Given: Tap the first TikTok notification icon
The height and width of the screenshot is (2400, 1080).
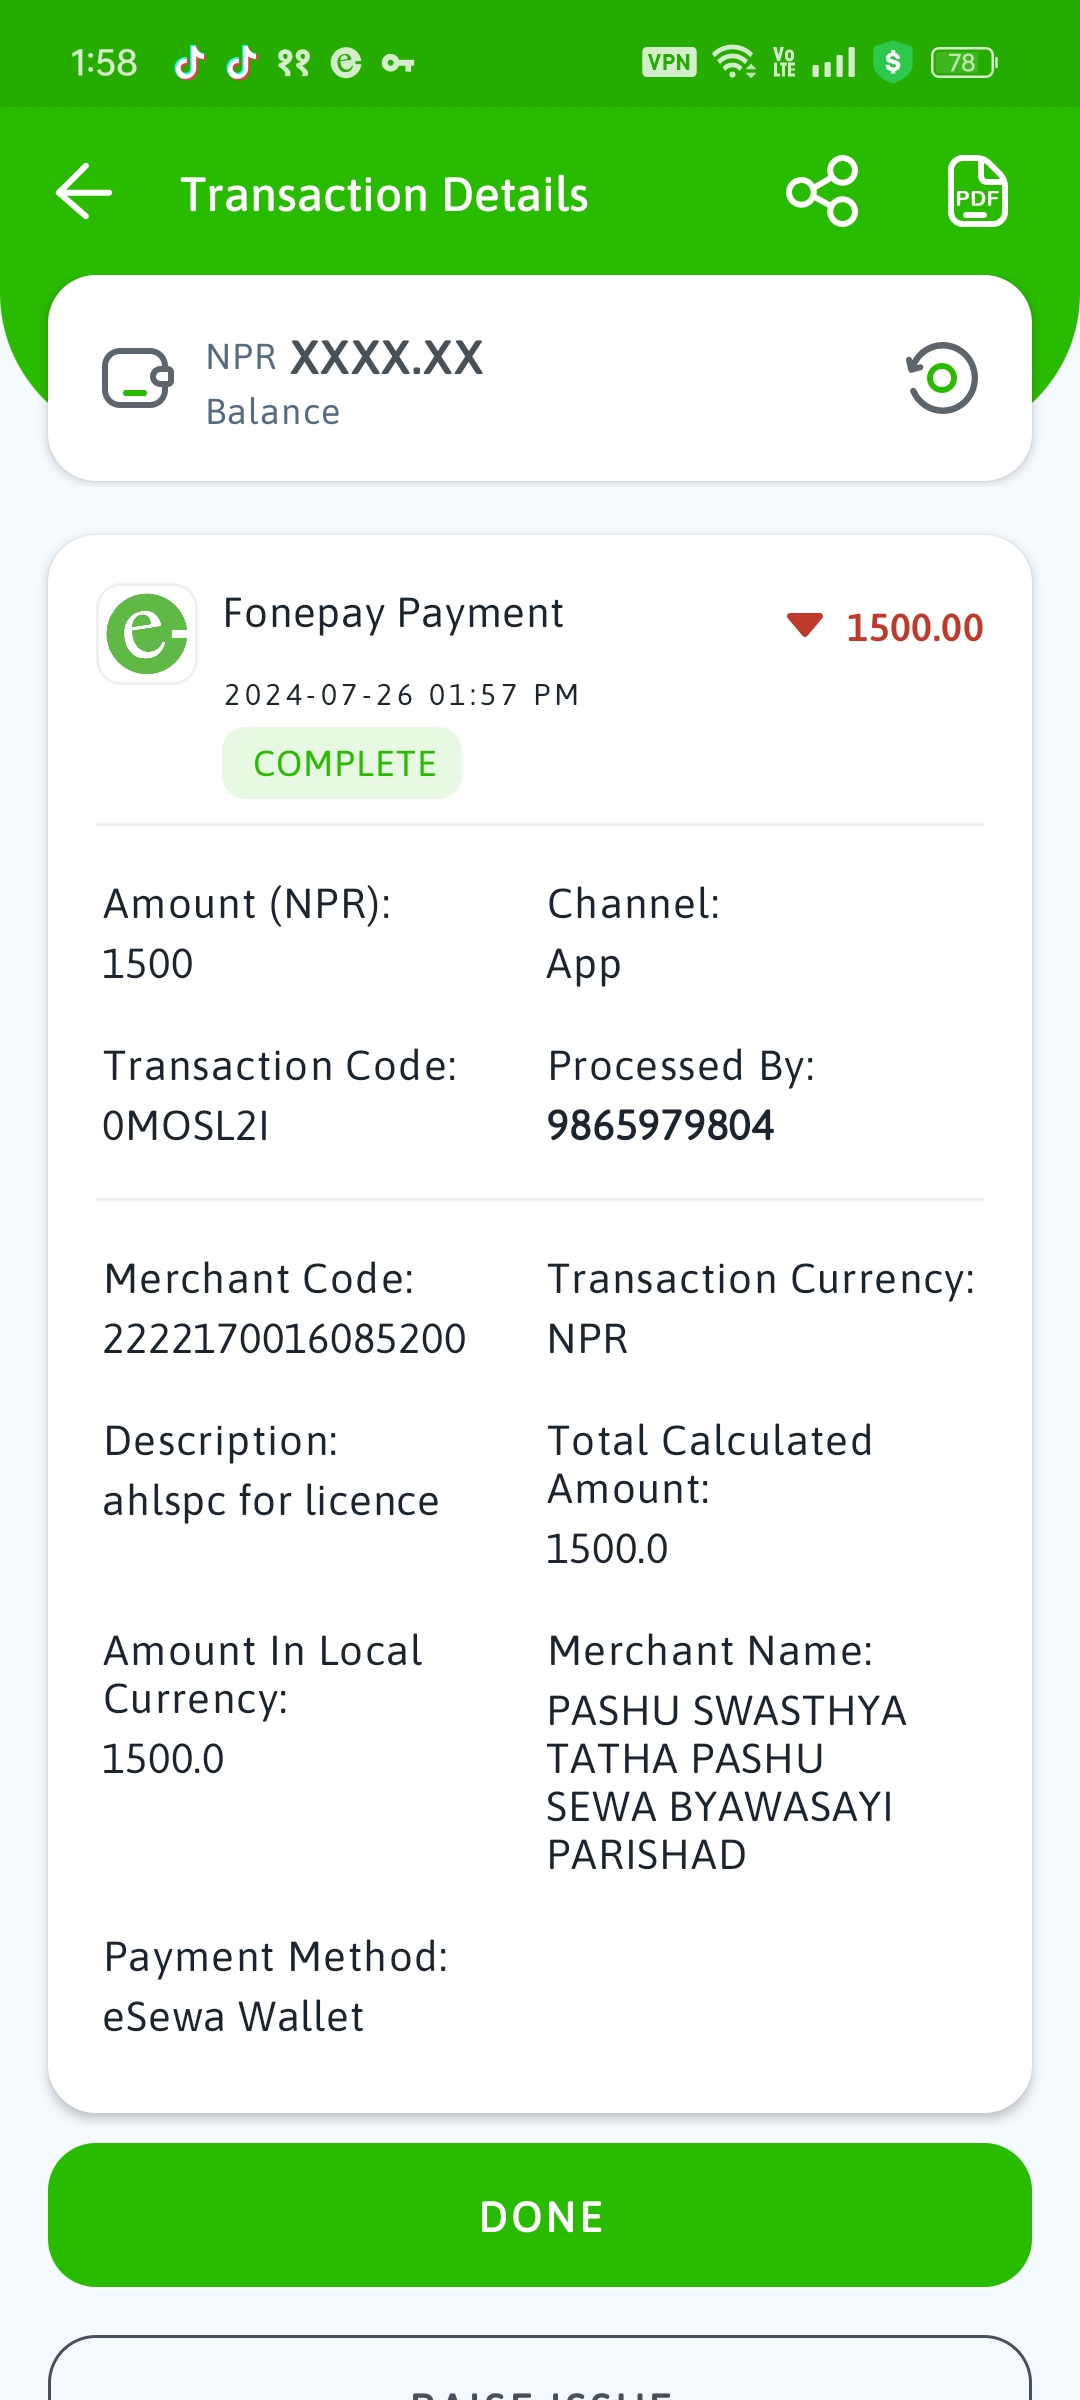Looking at the screenshot, I should [x=189, y=62].
